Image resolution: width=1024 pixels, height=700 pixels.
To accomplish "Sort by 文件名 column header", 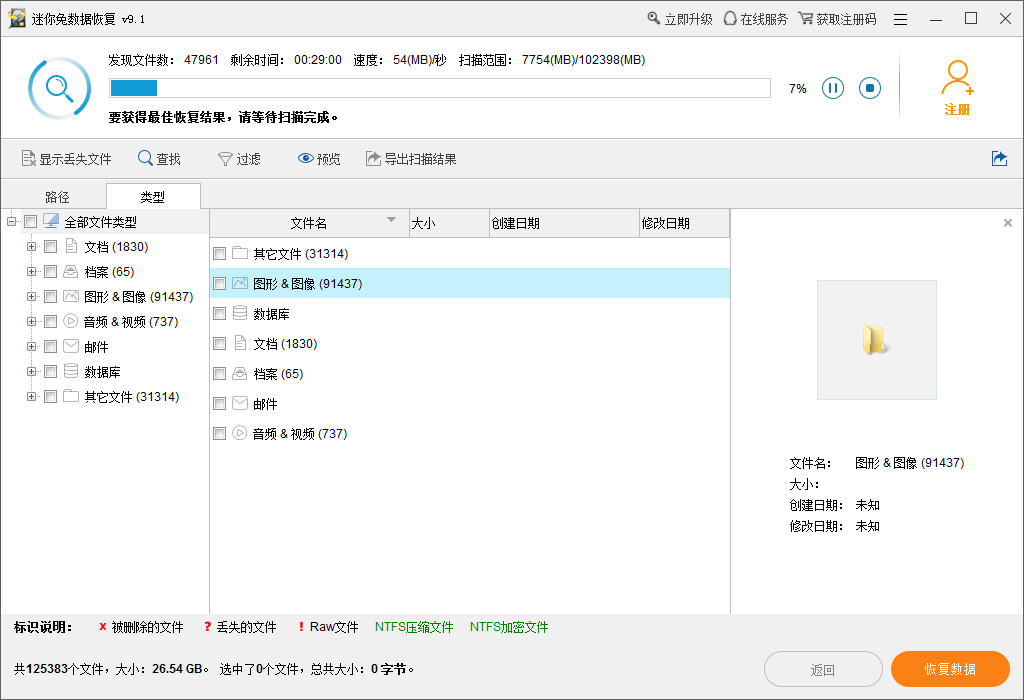I will (309, 223).
